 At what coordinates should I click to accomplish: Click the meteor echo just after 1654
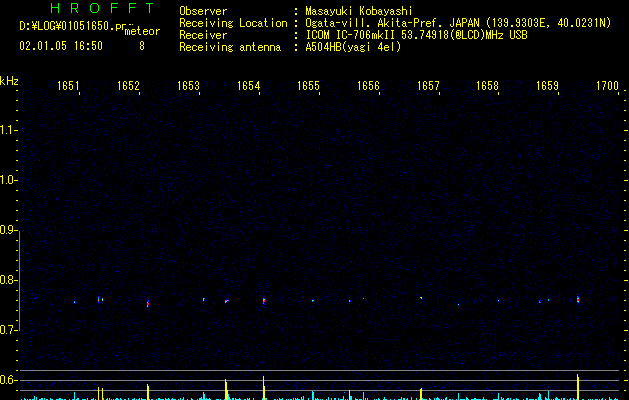click(264, 301)
